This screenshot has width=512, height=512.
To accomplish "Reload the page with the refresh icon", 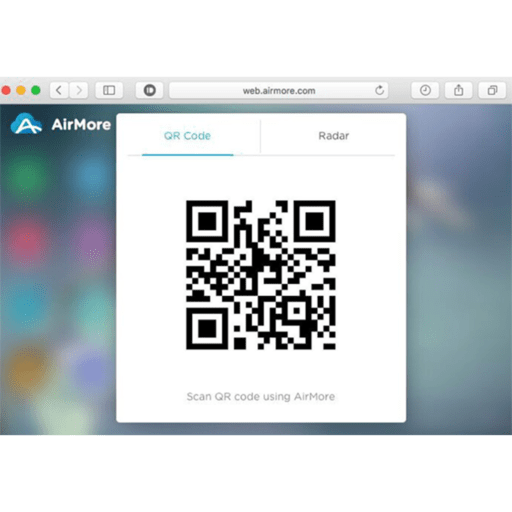I will 379,90.
